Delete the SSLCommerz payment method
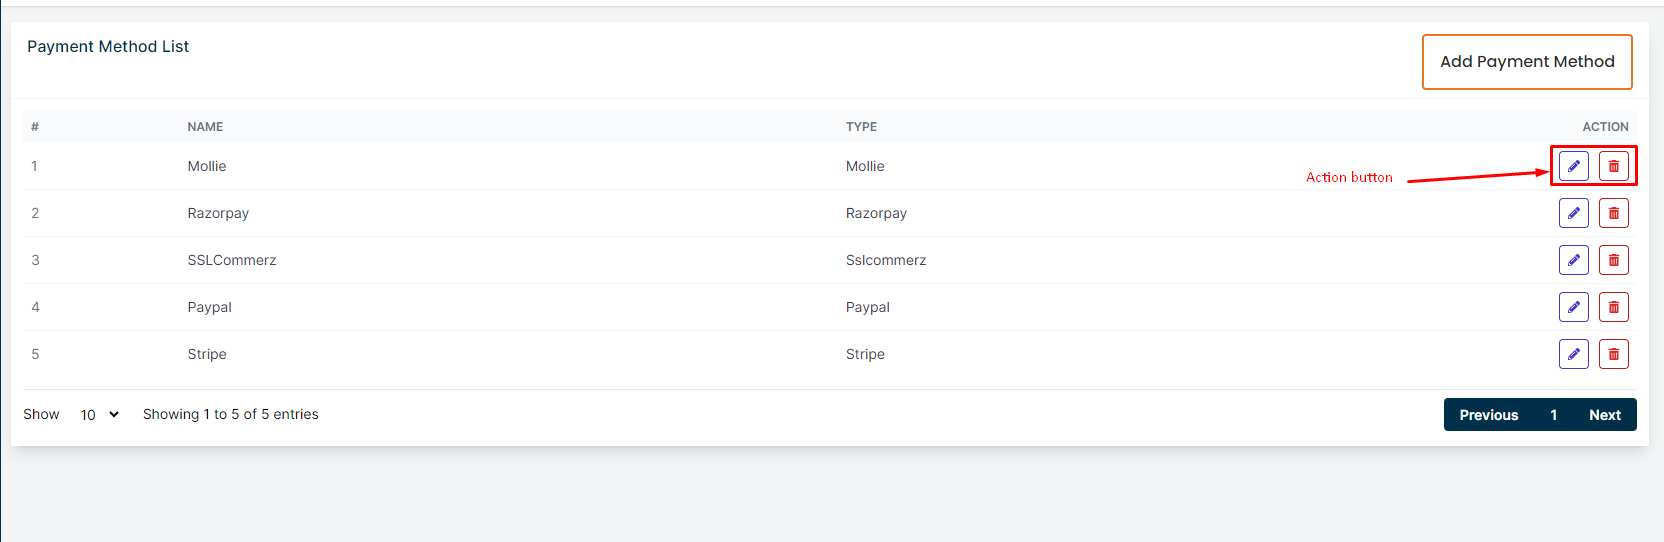Screen dimensions: 1664x542 [x=1613, y=260]
